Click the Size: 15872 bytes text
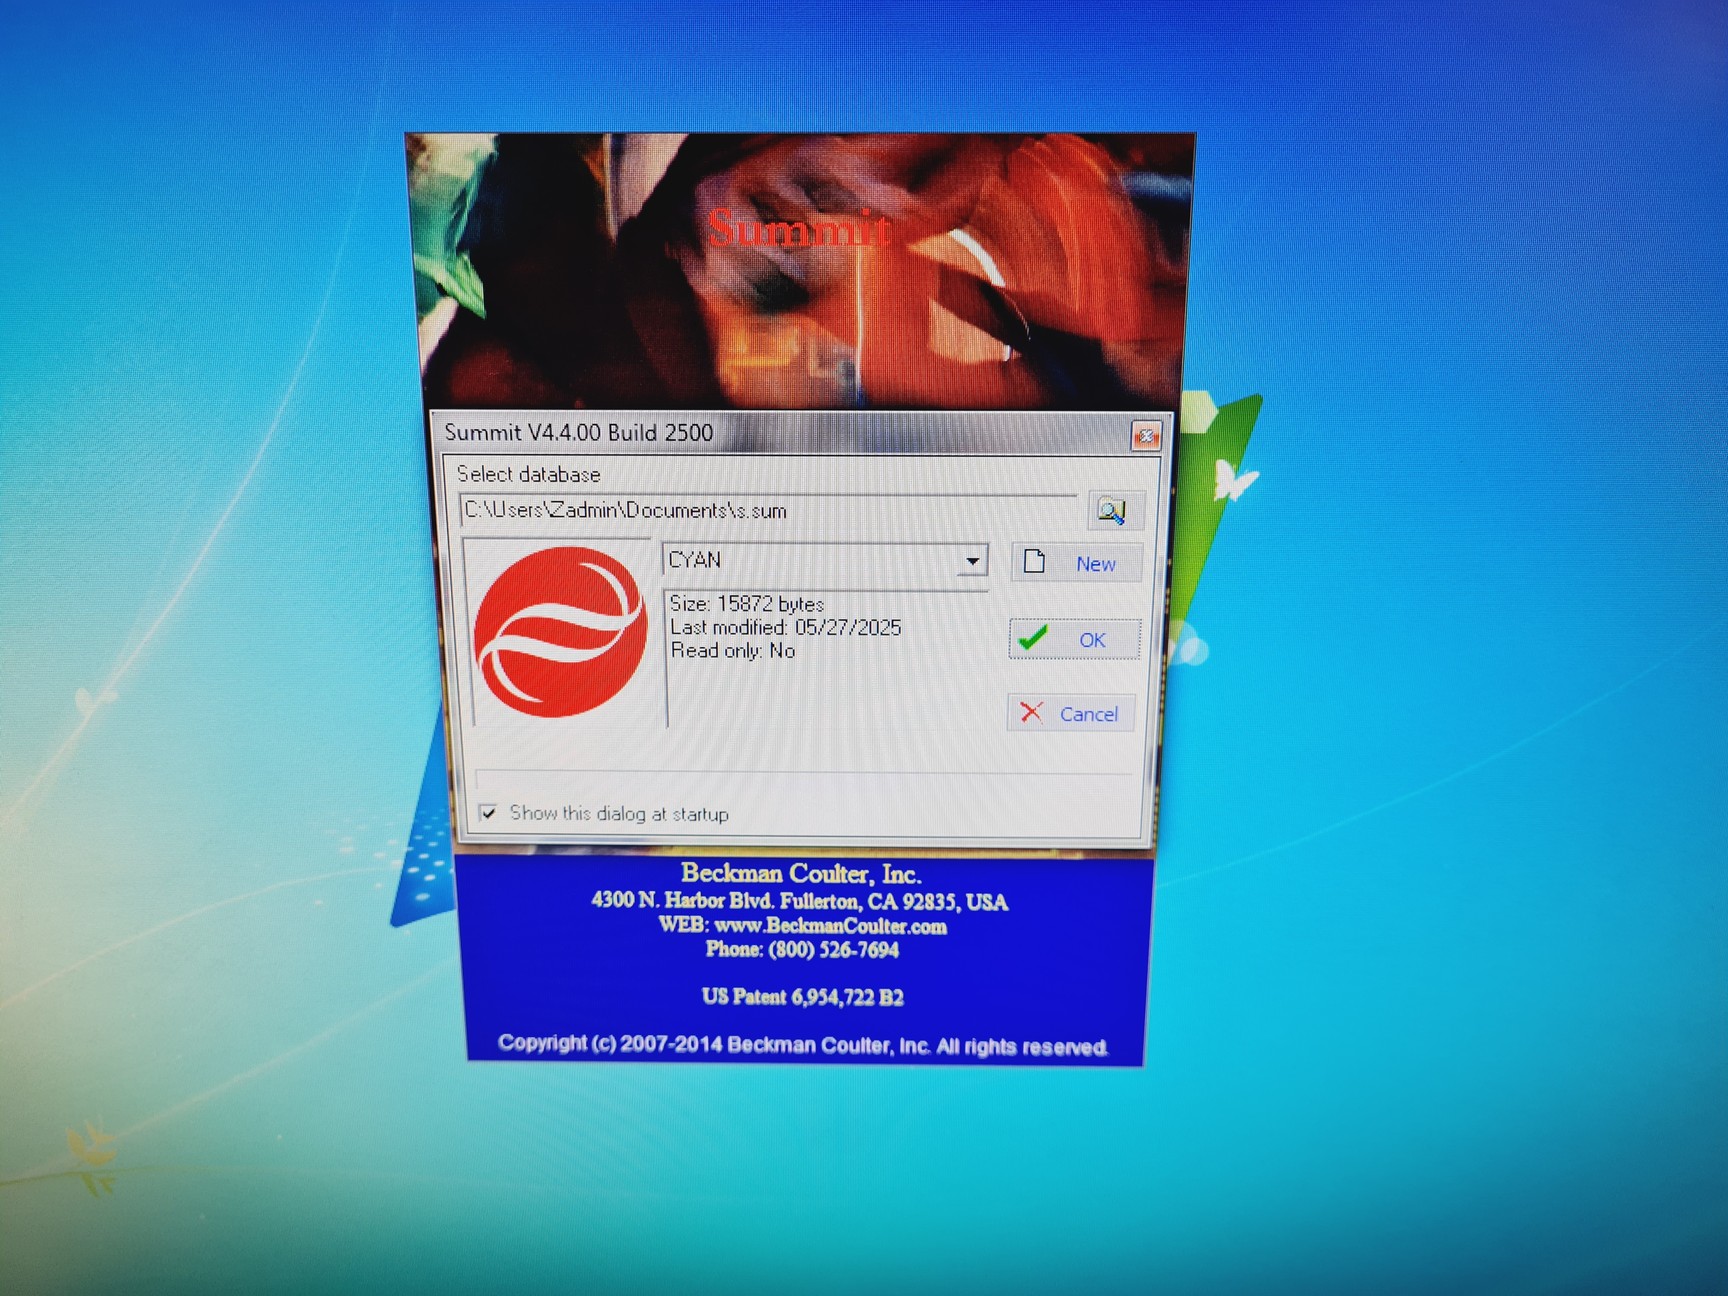 point(747,604)
